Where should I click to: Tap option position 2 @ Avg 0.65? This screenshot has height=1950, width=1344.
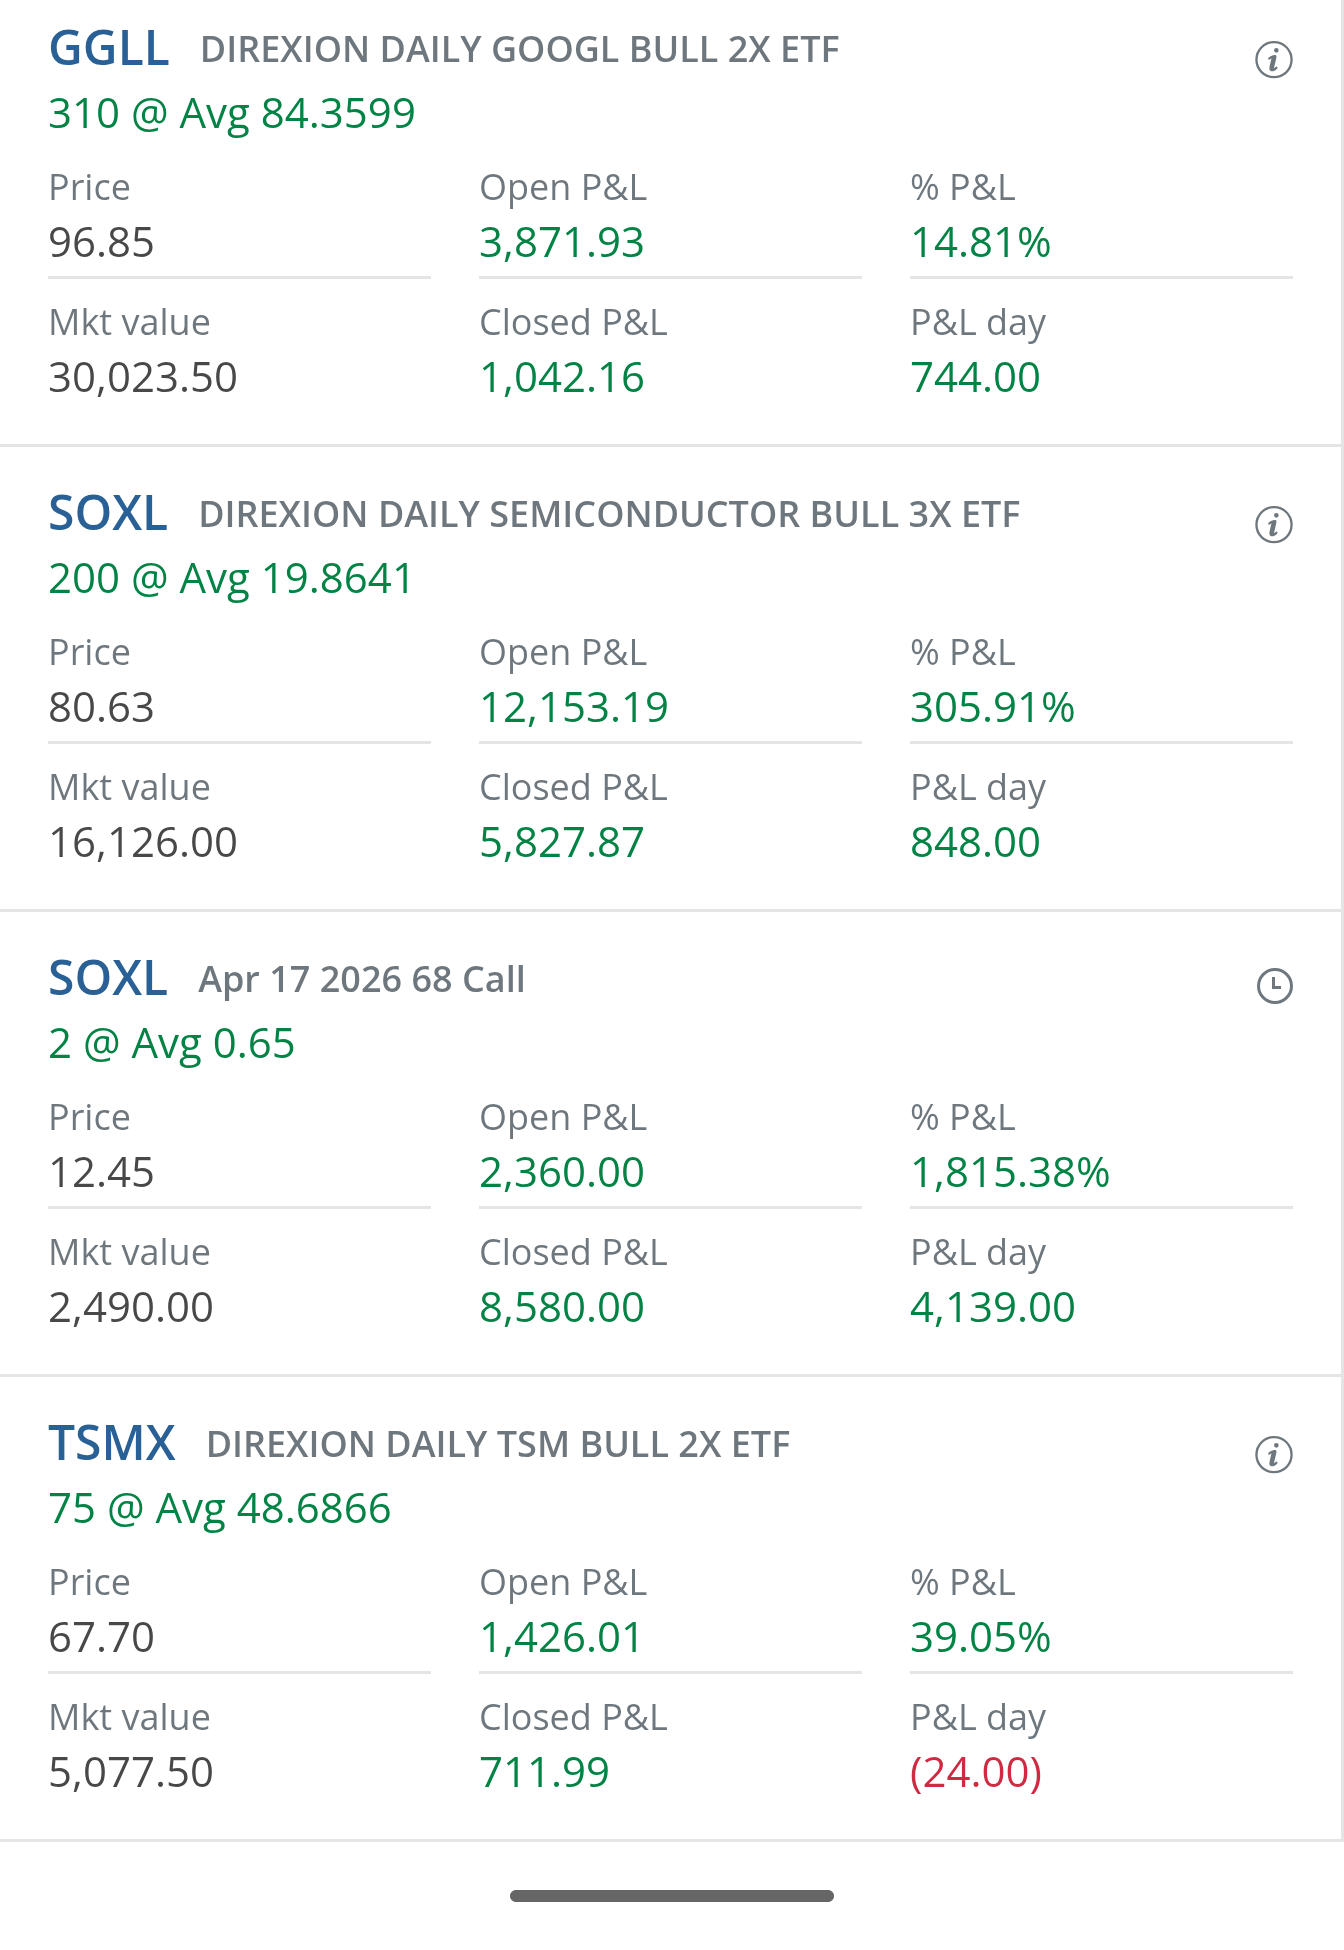(172, 1044)
